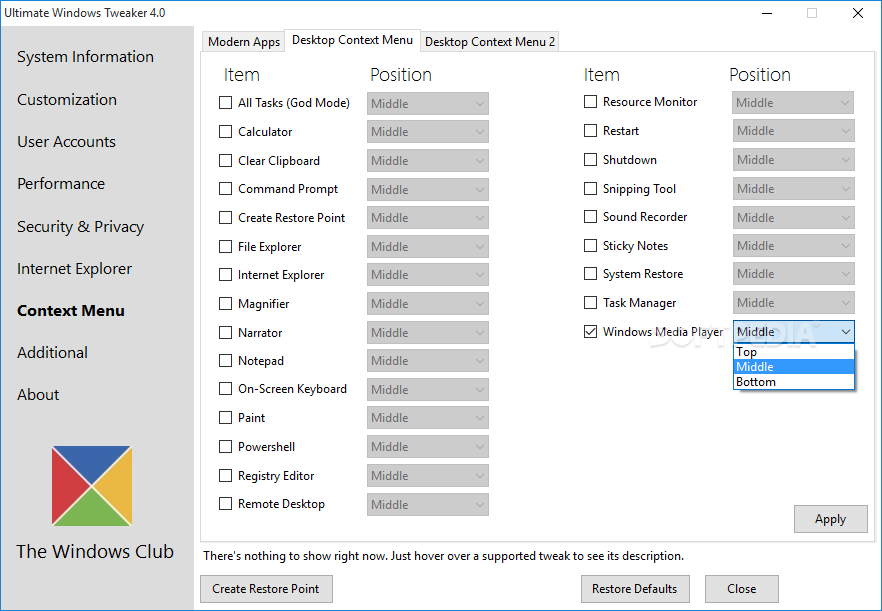Tick the Calculator checkbox
The height and width of the screenshot is (611, 882).
226,132
